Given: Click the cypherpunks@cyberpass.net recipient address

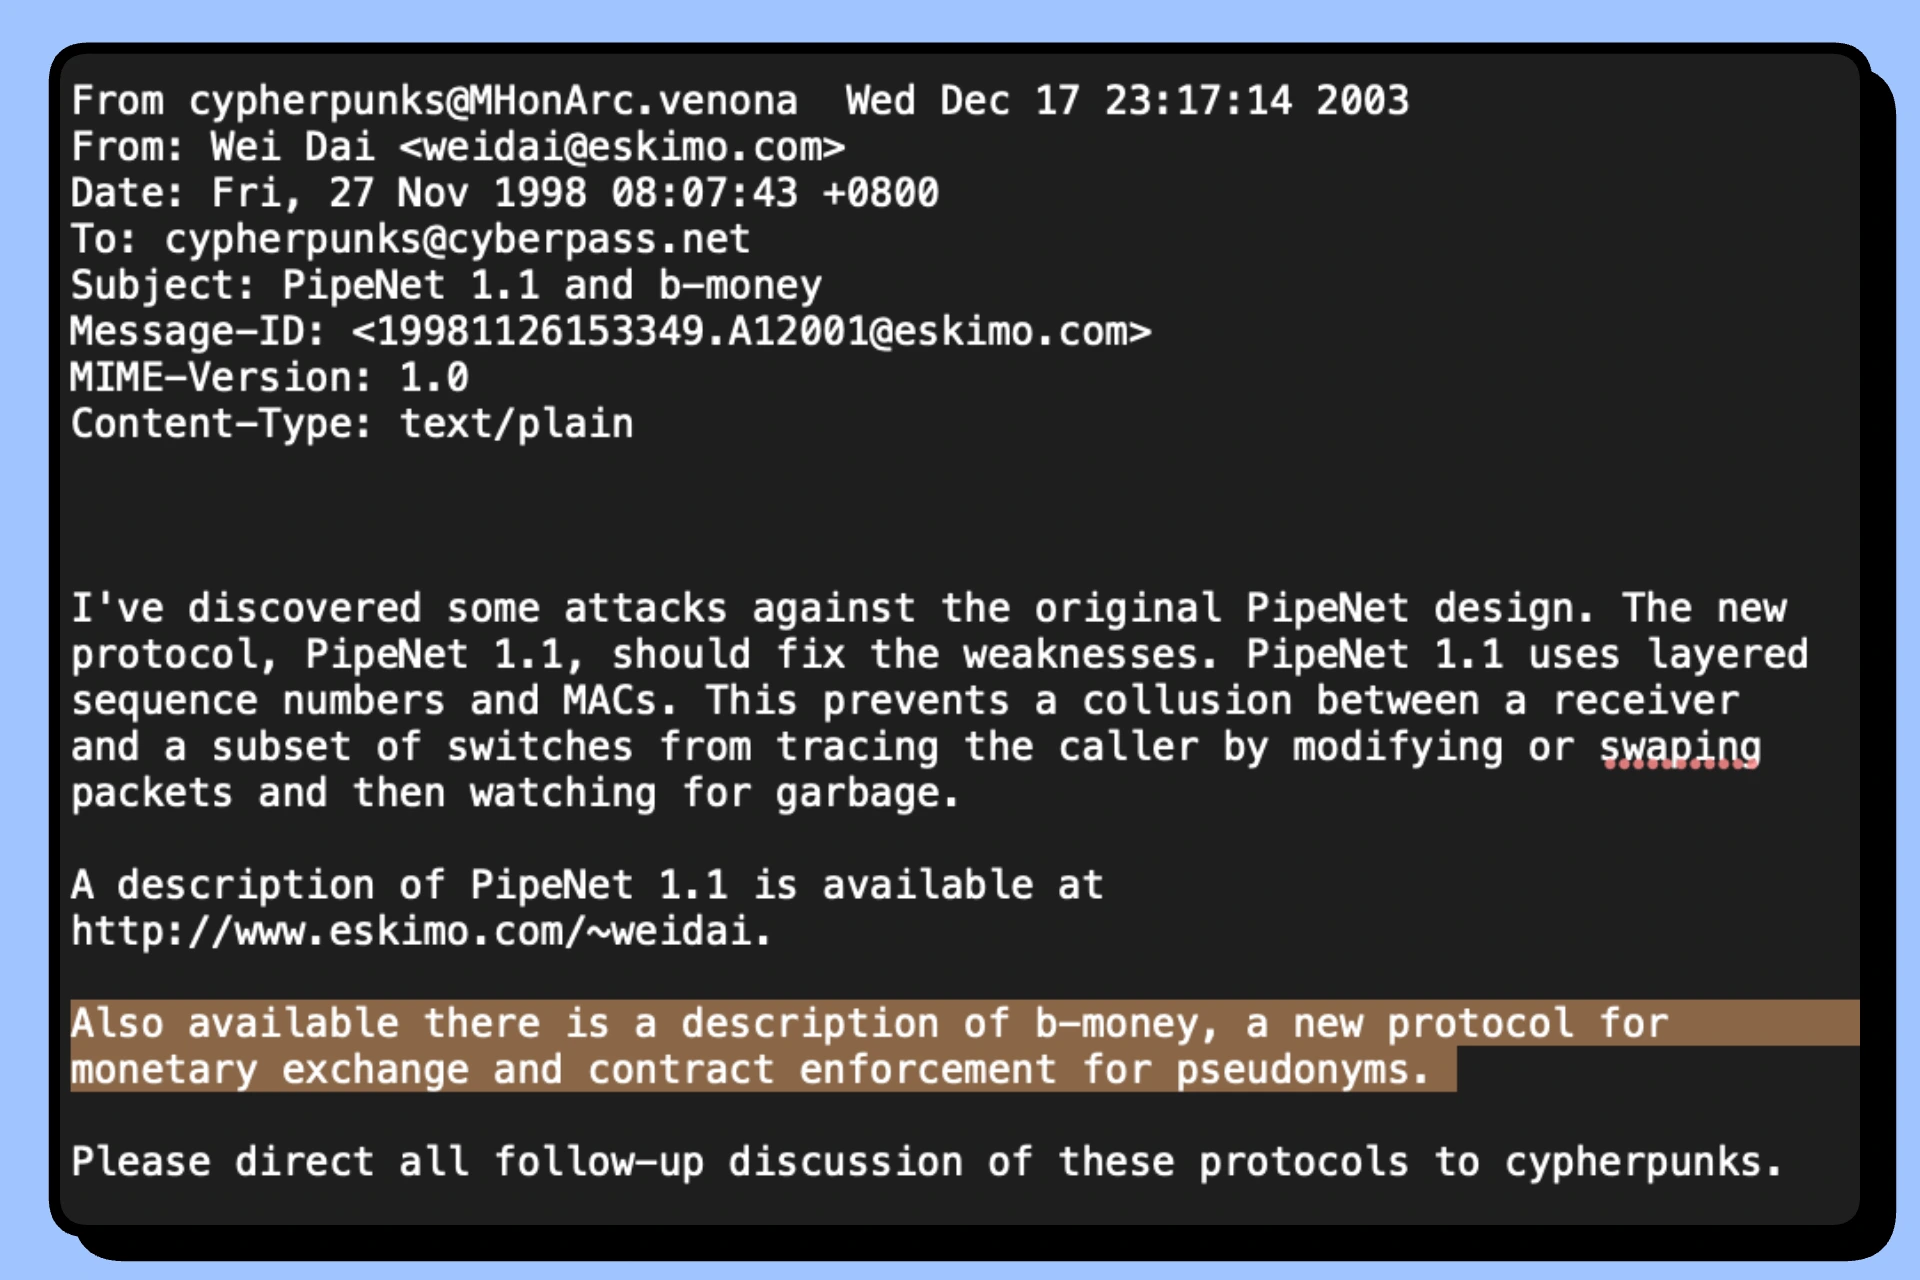Looking at the screenshot, I should coord(457,239).
